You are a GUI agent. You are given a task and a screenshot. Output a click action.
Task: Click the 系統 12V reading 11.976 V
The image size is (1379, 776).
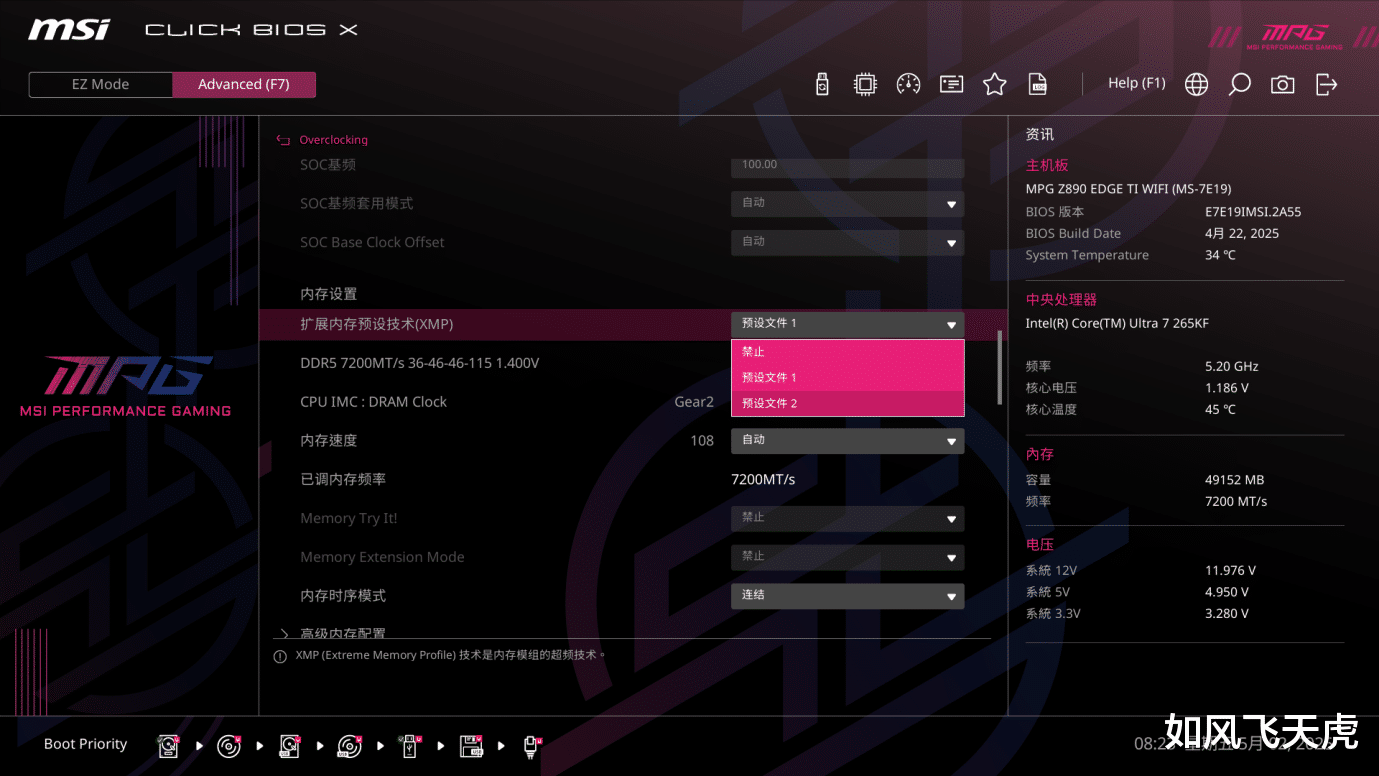pos(1230,571)
